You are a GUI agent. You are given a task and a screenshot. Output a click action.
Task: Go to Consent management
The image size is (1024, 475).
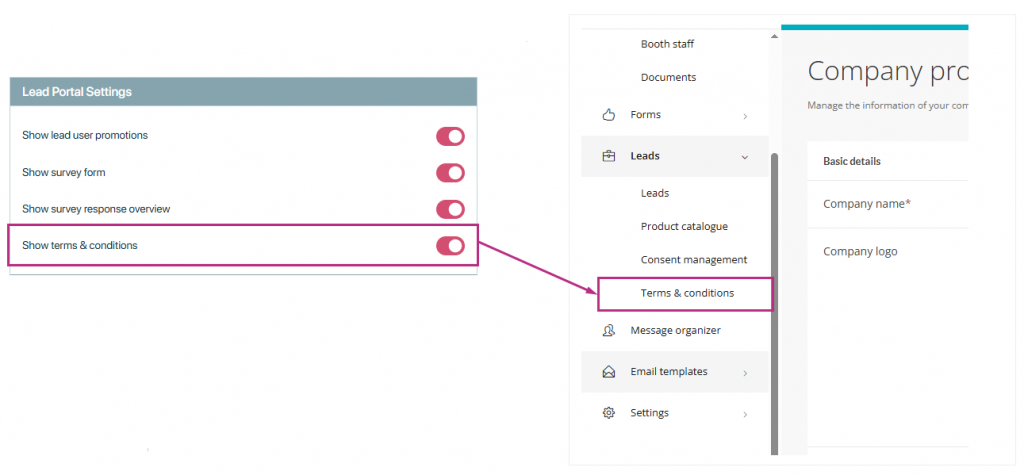(x=693, y=260)
